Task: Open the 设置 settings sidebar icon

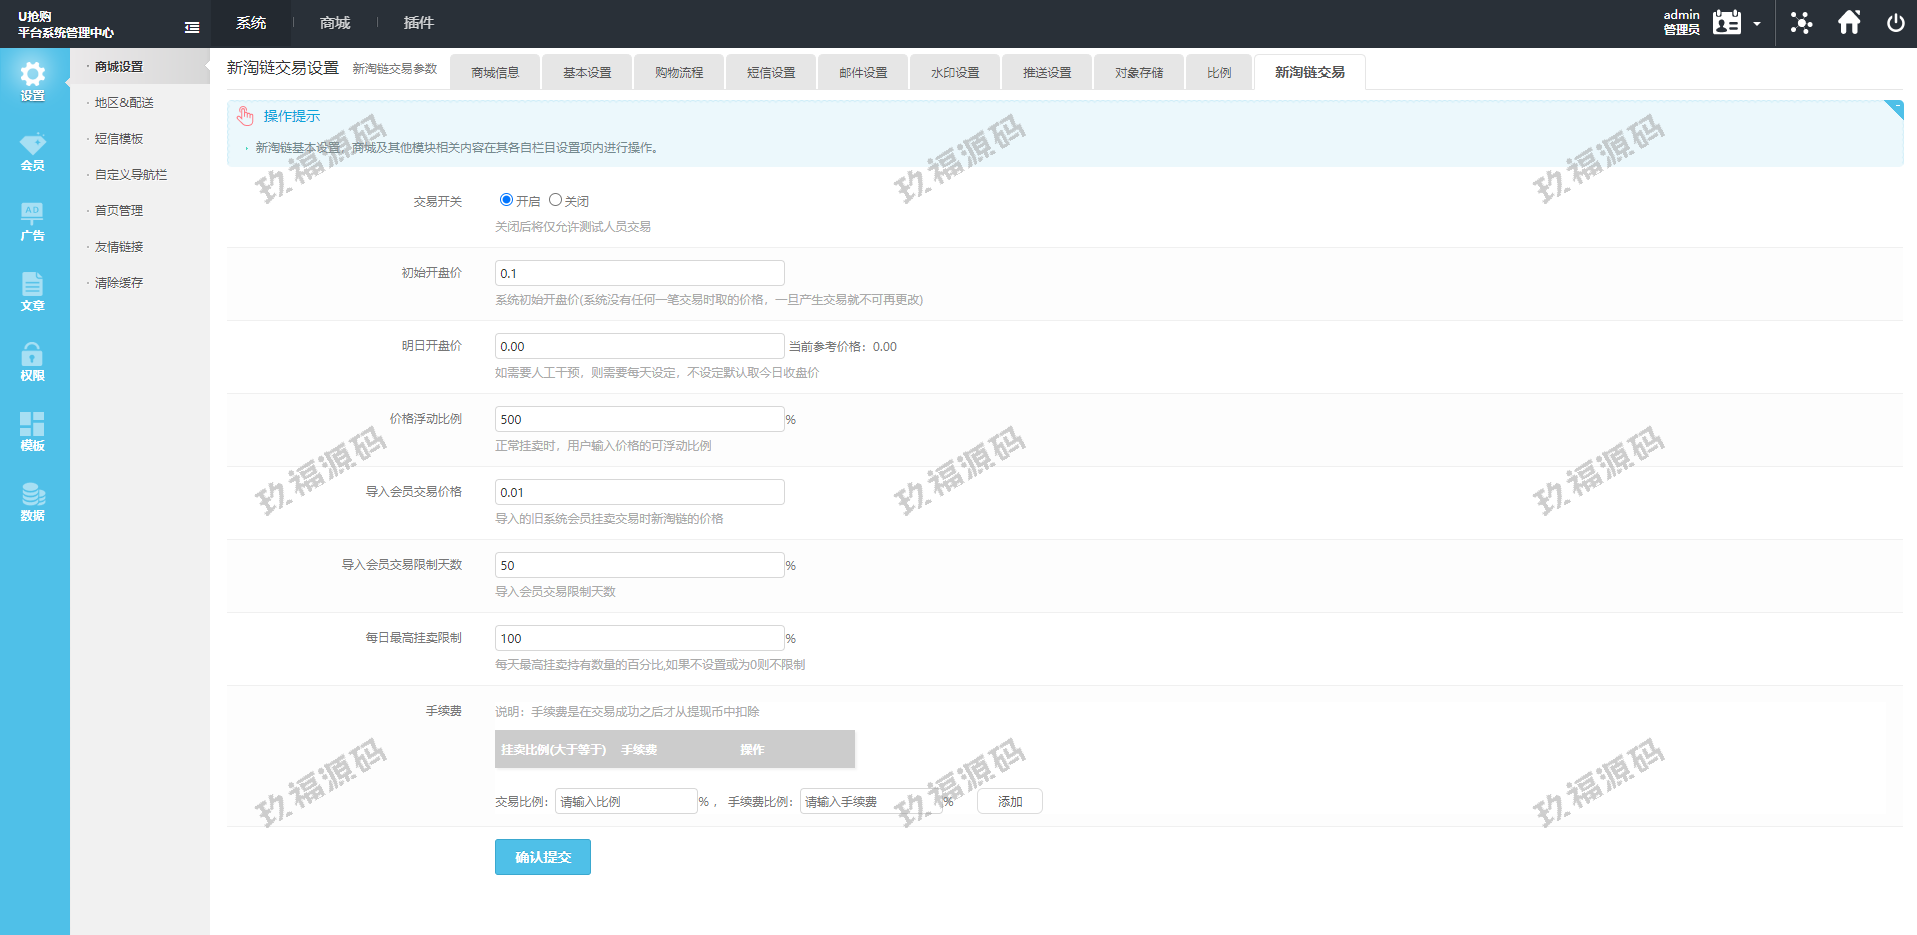Action: click(x=33, y=81)
